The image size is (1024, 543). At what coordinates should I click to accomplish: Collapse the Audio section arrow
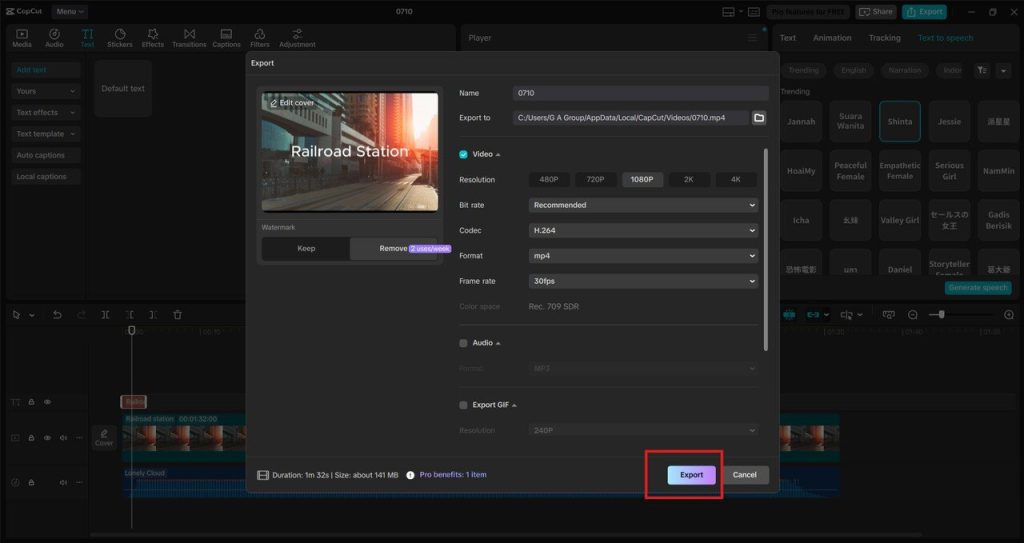498,344
